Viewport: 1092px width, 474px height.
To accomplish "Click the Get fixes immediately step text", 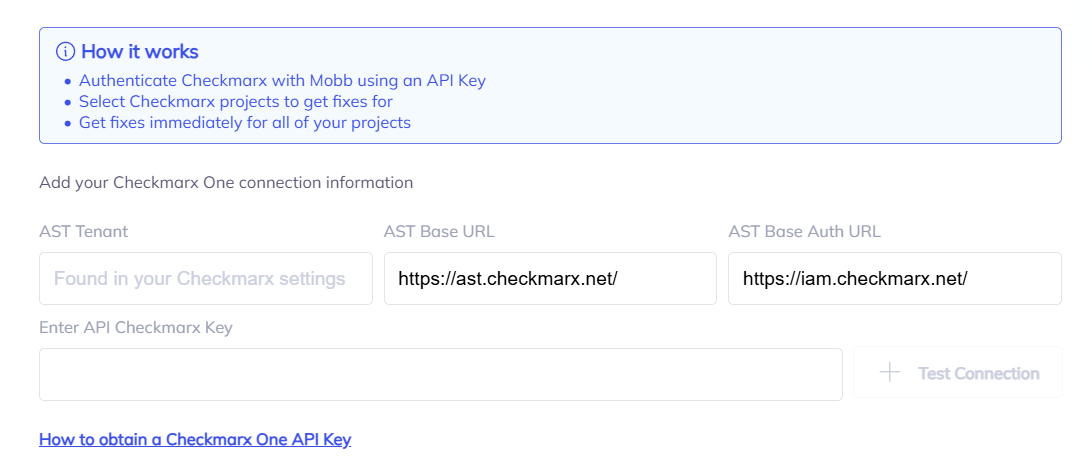I will [245, 123].
